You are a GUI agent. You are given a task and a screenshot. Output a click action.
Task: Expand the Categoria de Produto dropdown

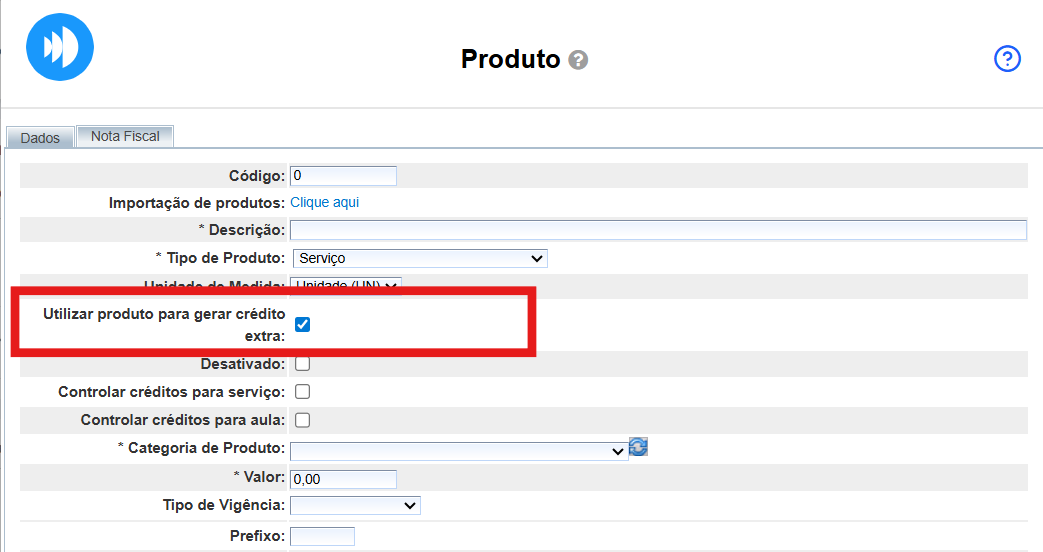pos(458,450)
